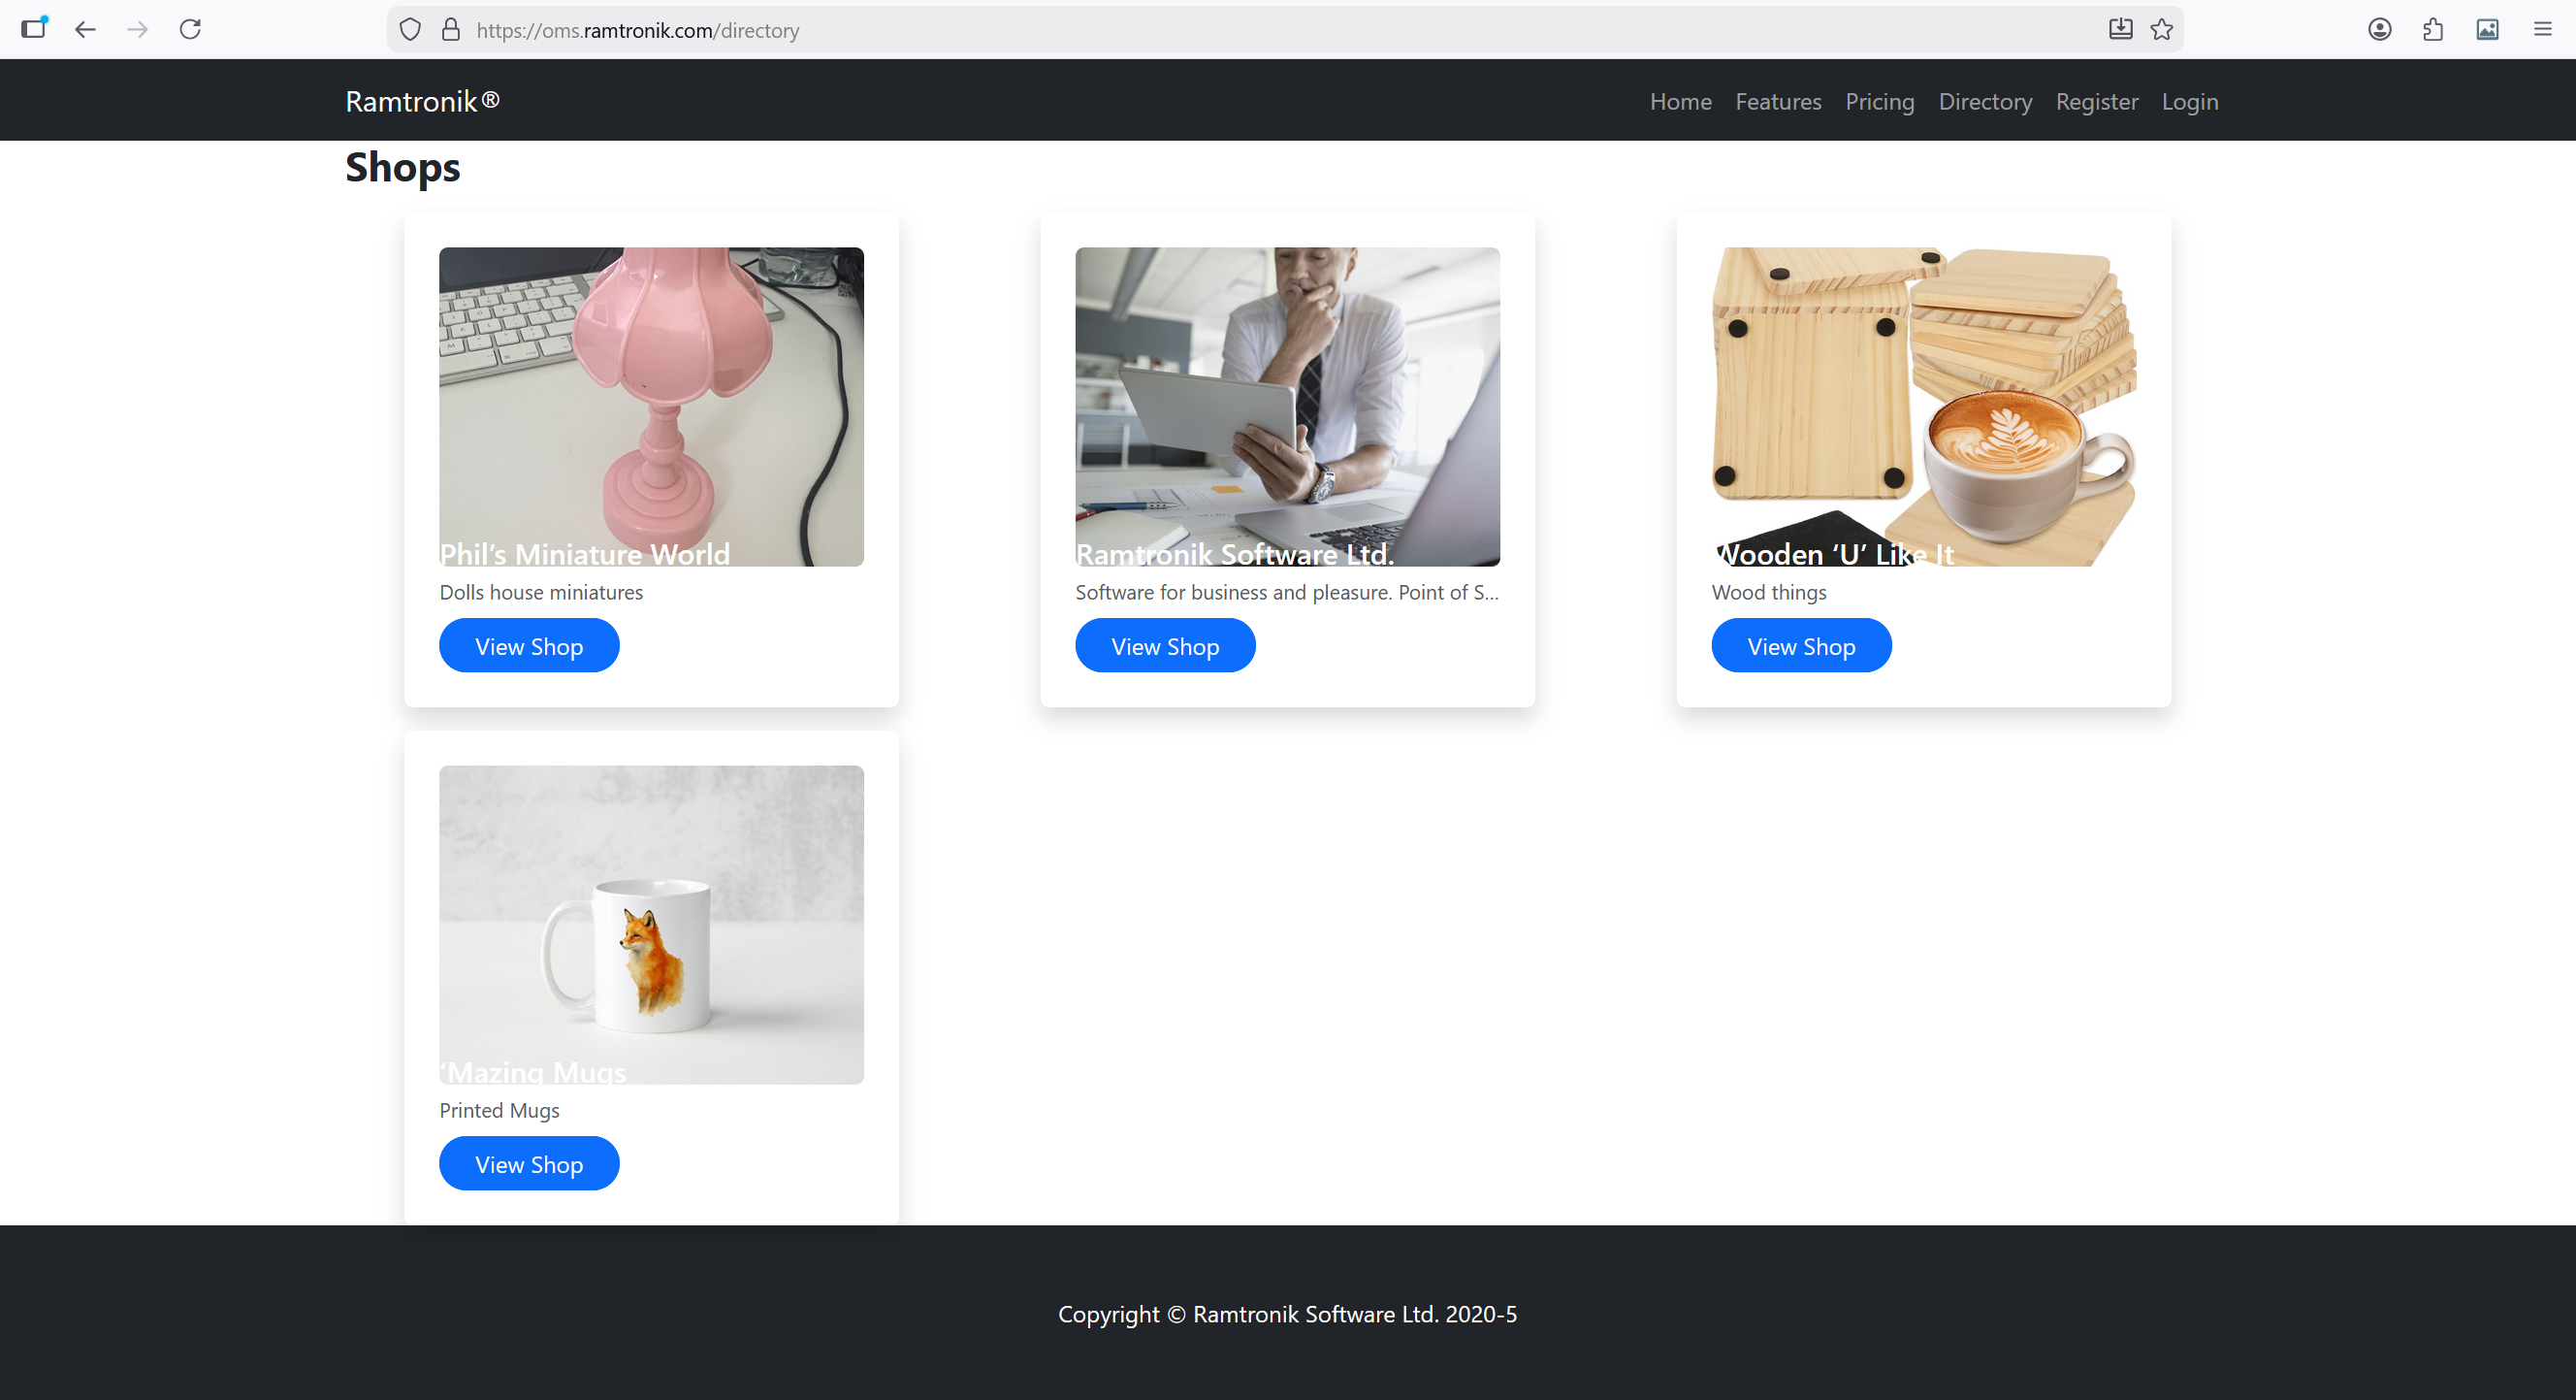The image size is (2576, 1400).
Task: Reload the current page
Action: (190, 29)
